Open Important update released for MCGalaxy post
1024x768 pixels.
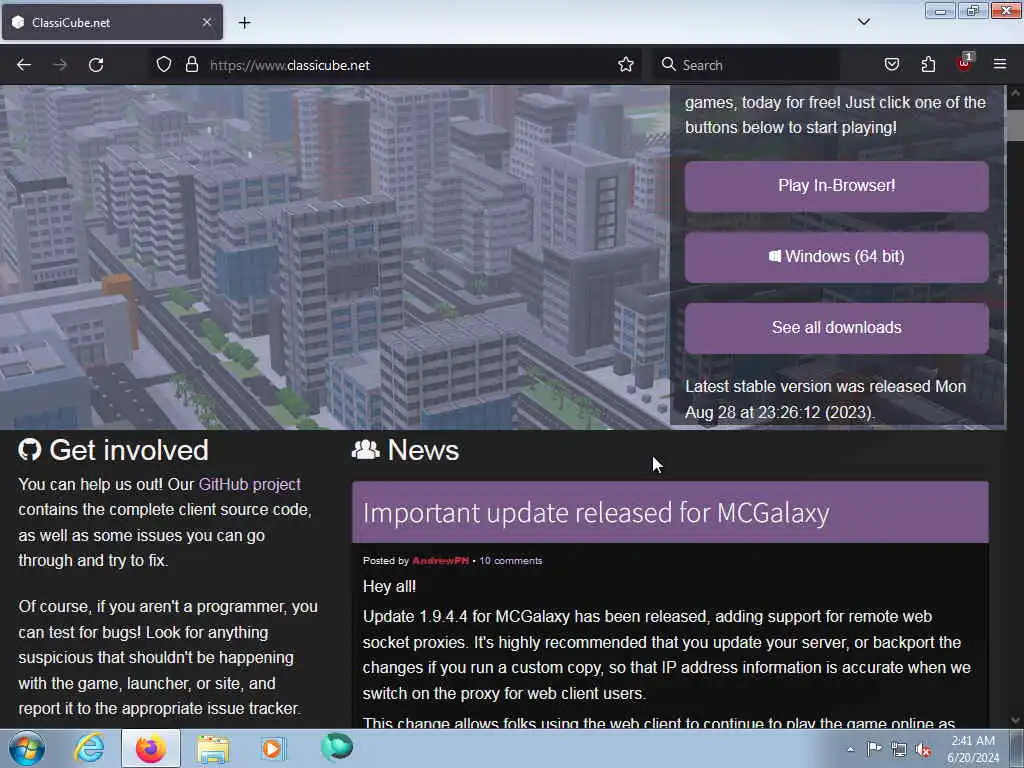596,513
